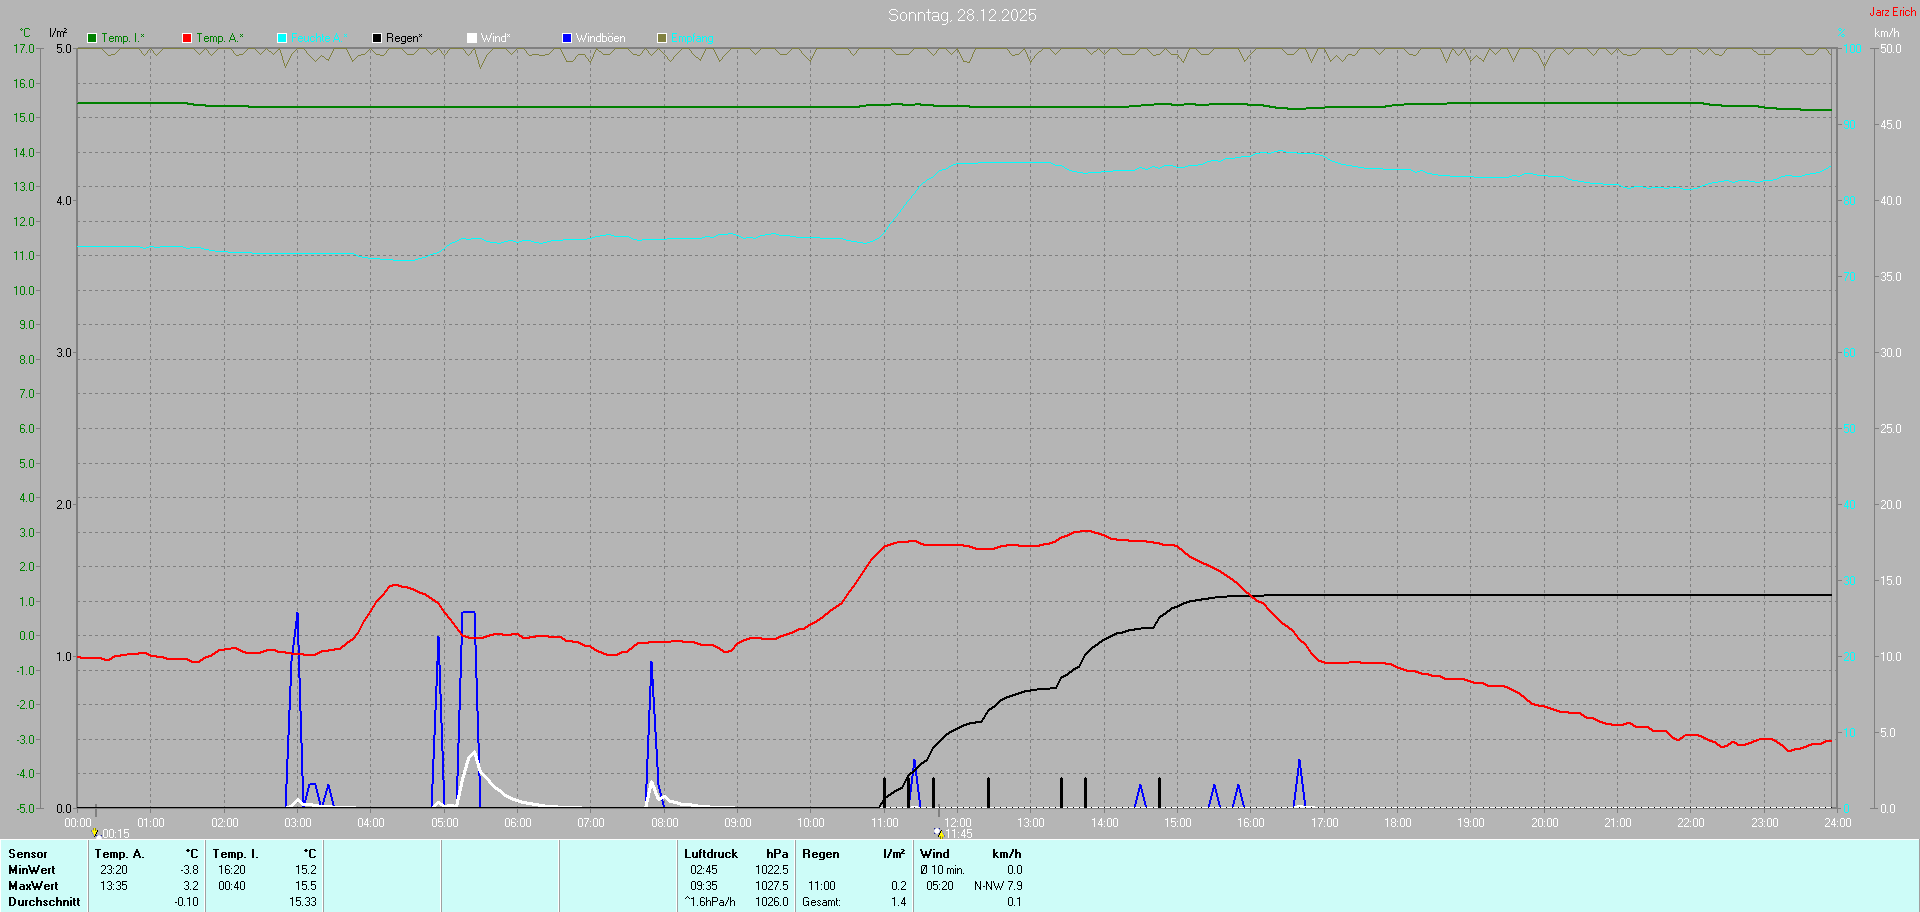
Task: Click the Temp. A. minimum value '-3.8'
Action: click(x=189, y=870)
